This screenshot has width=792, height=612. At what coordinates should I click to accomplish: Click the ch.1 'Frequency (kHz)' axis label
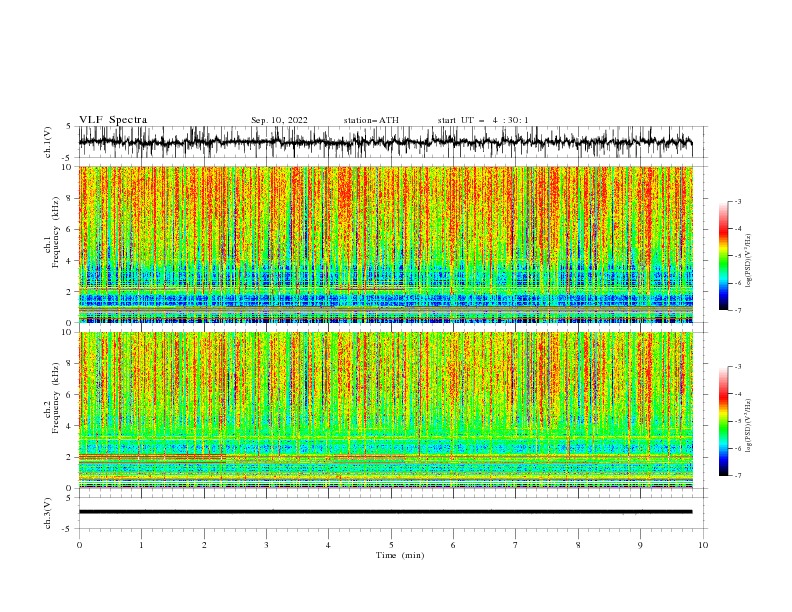pyautogui.click(x=56, y=232)
